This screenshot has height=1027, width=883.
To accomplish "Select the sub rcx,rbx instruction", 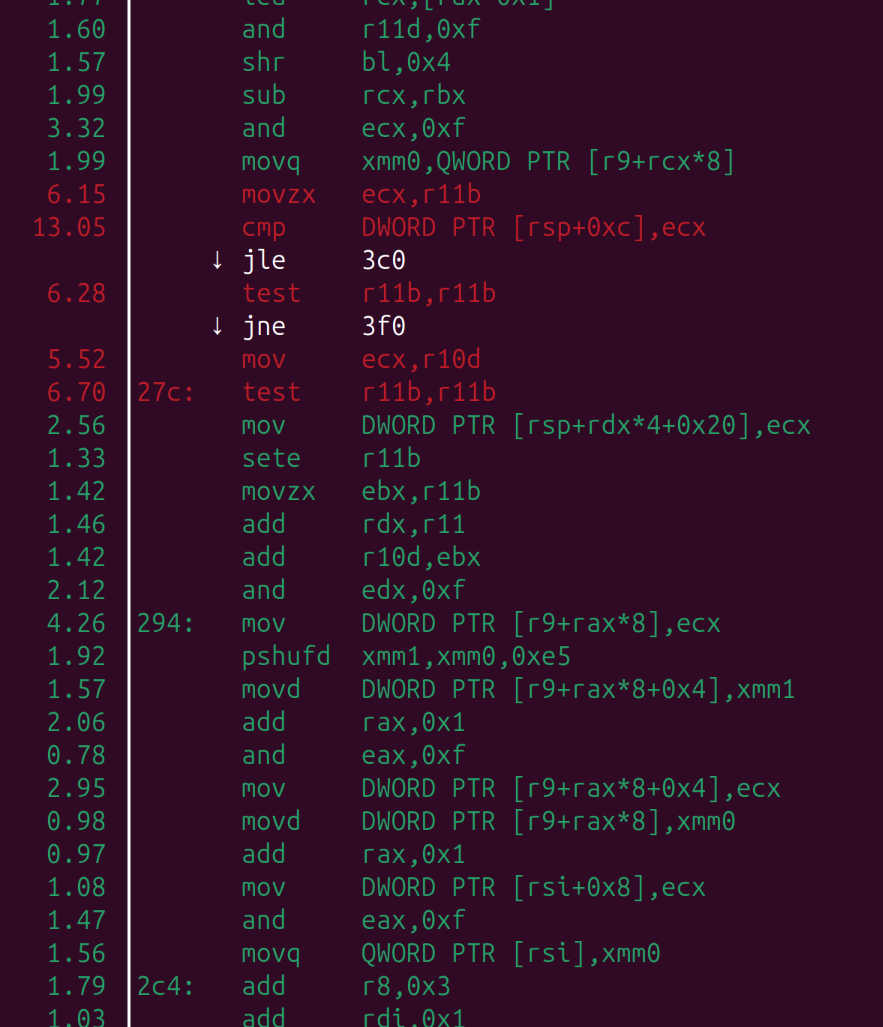I will coord(354,96).
